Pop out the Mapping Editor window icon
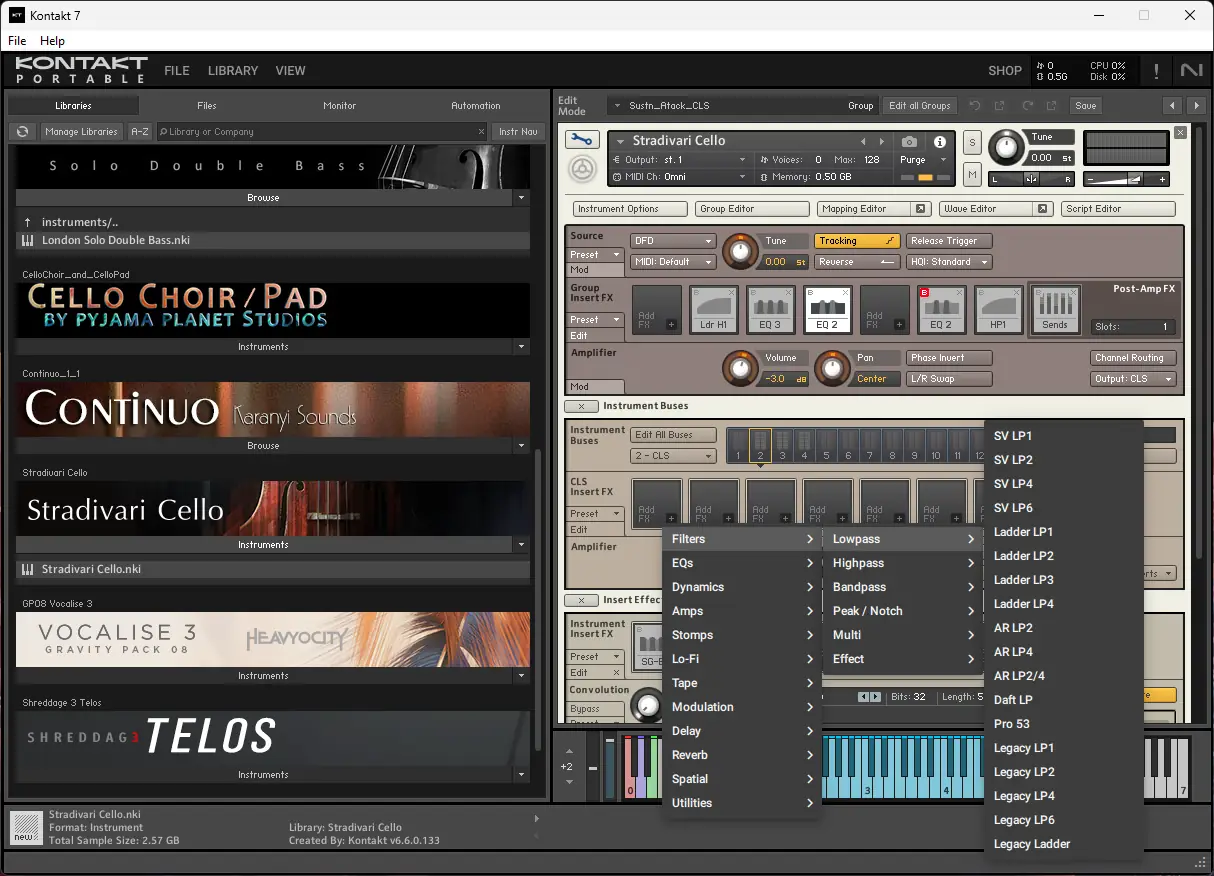 coord(920,209)
